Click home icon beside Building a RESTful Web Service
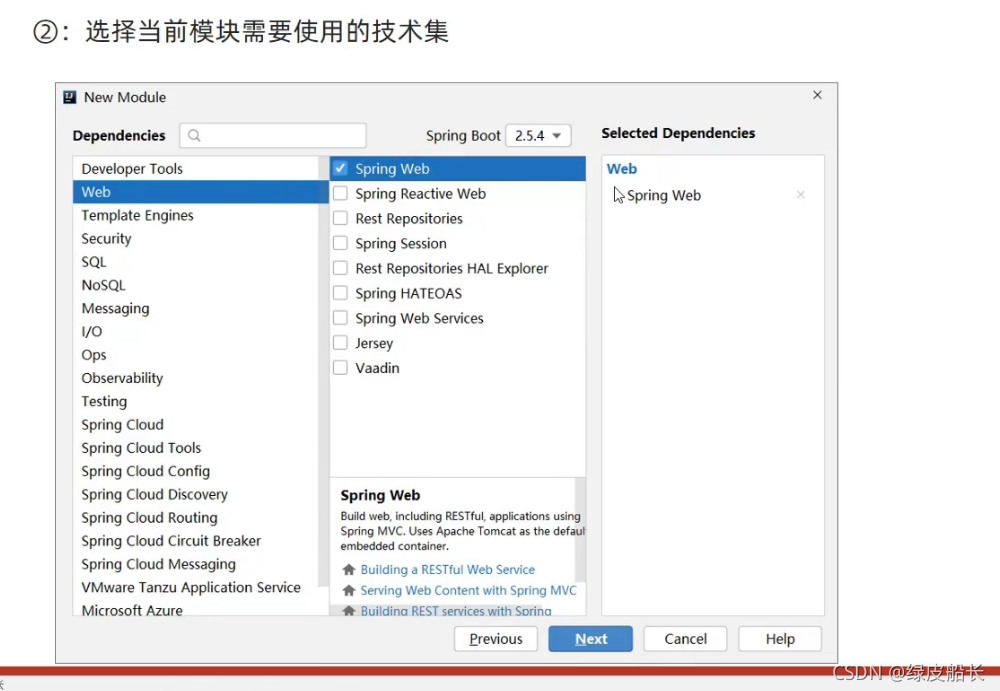1000x691 pixels. click(x=348, y=569)
